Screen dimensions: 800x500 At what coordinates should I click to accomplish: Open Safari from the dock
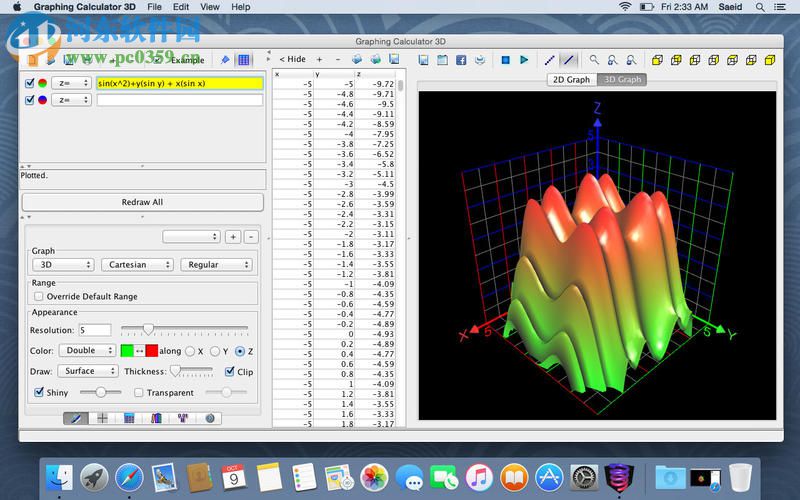(x=129, y=478)
